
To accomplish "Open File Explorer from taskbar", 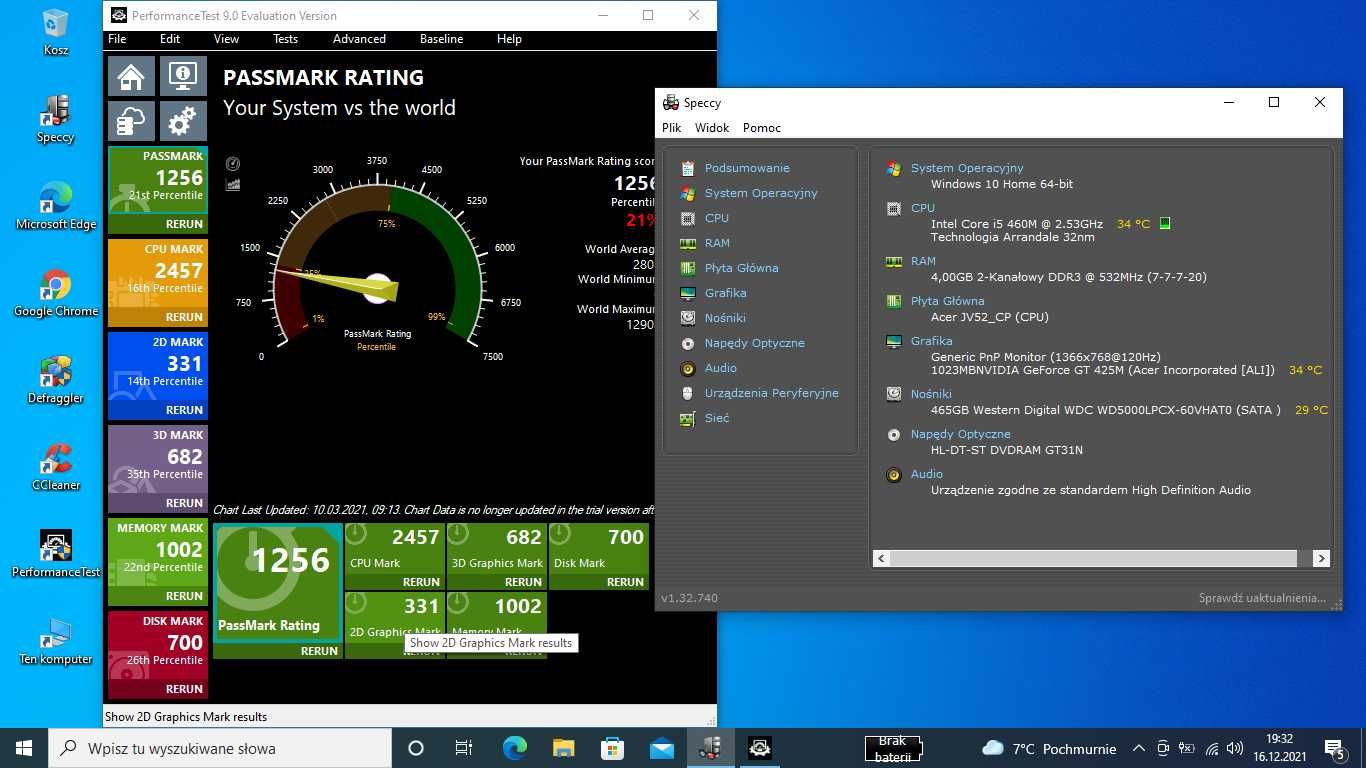I will (563, 748).
